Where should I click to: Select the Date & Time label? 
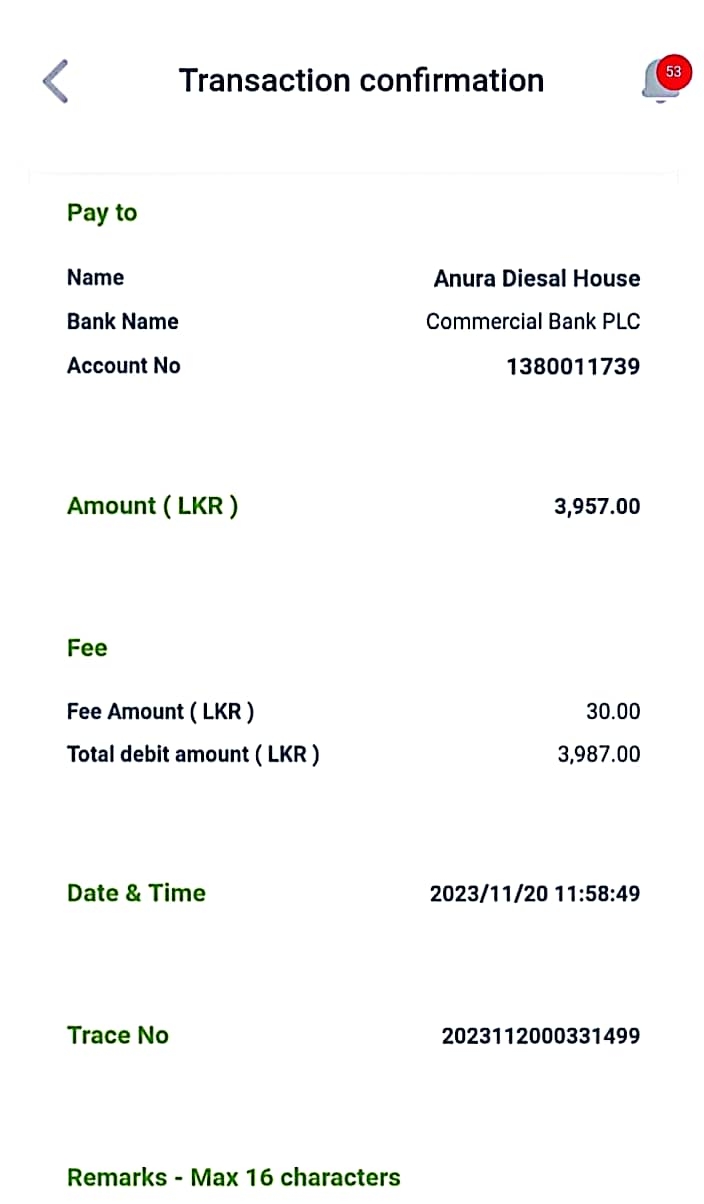[136, 893]
